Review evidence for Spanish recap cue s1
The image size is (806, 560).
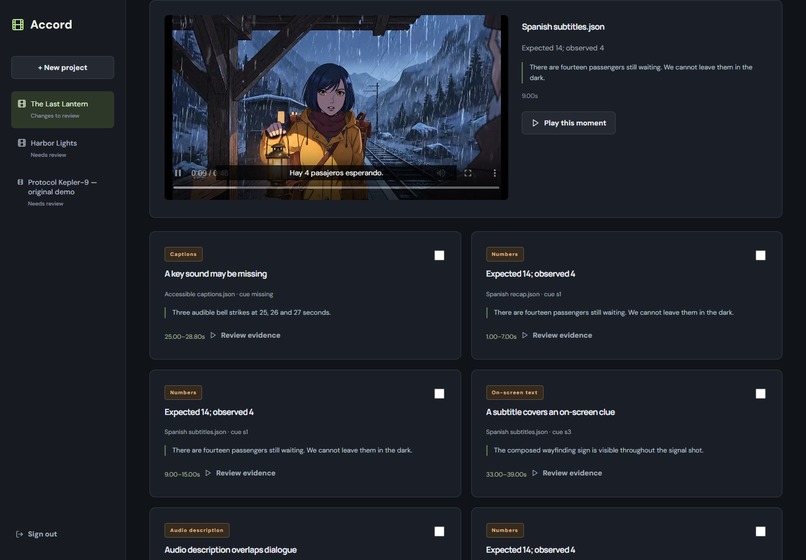click(557, 335)
